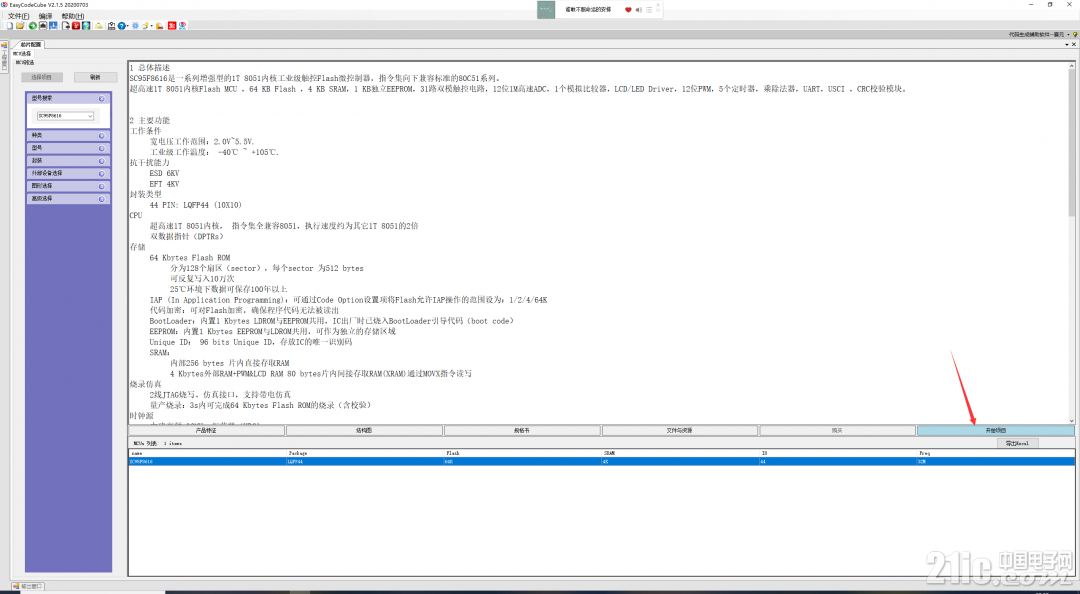Image resolution: width=1080 pixels, height=594 pixels.
Task: Click the 文件与资源 button
Action: (680, 431)
